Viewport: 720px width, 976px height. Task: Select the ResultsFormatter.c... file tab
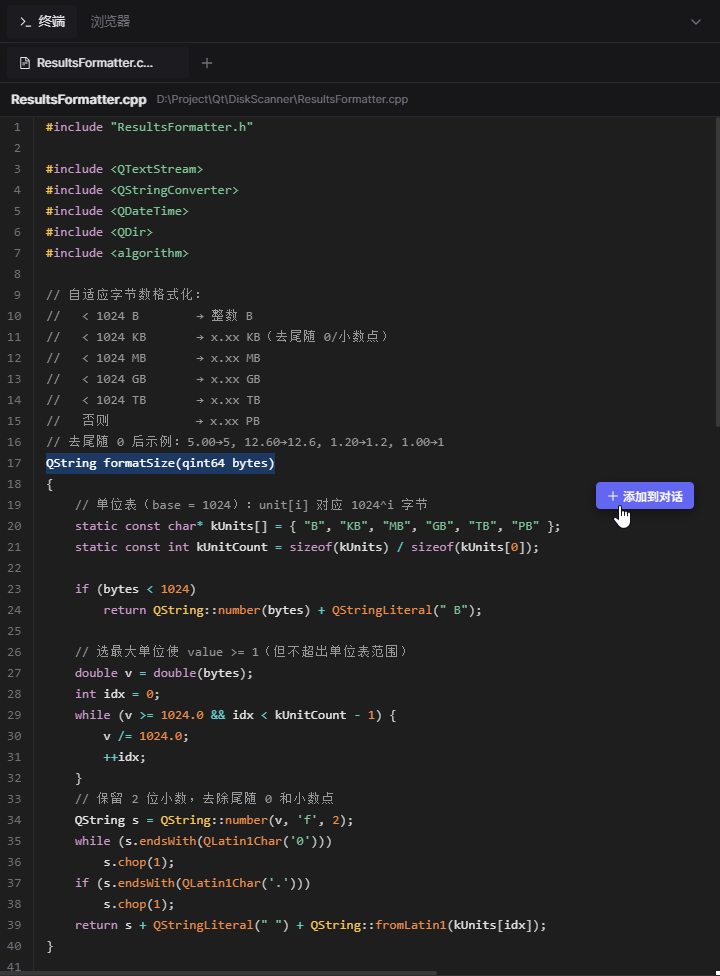pos(98,63)
